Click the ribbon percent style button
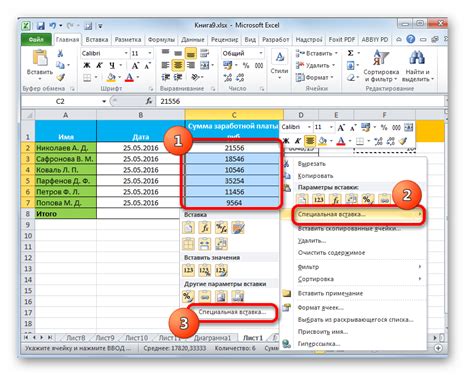 246,65
